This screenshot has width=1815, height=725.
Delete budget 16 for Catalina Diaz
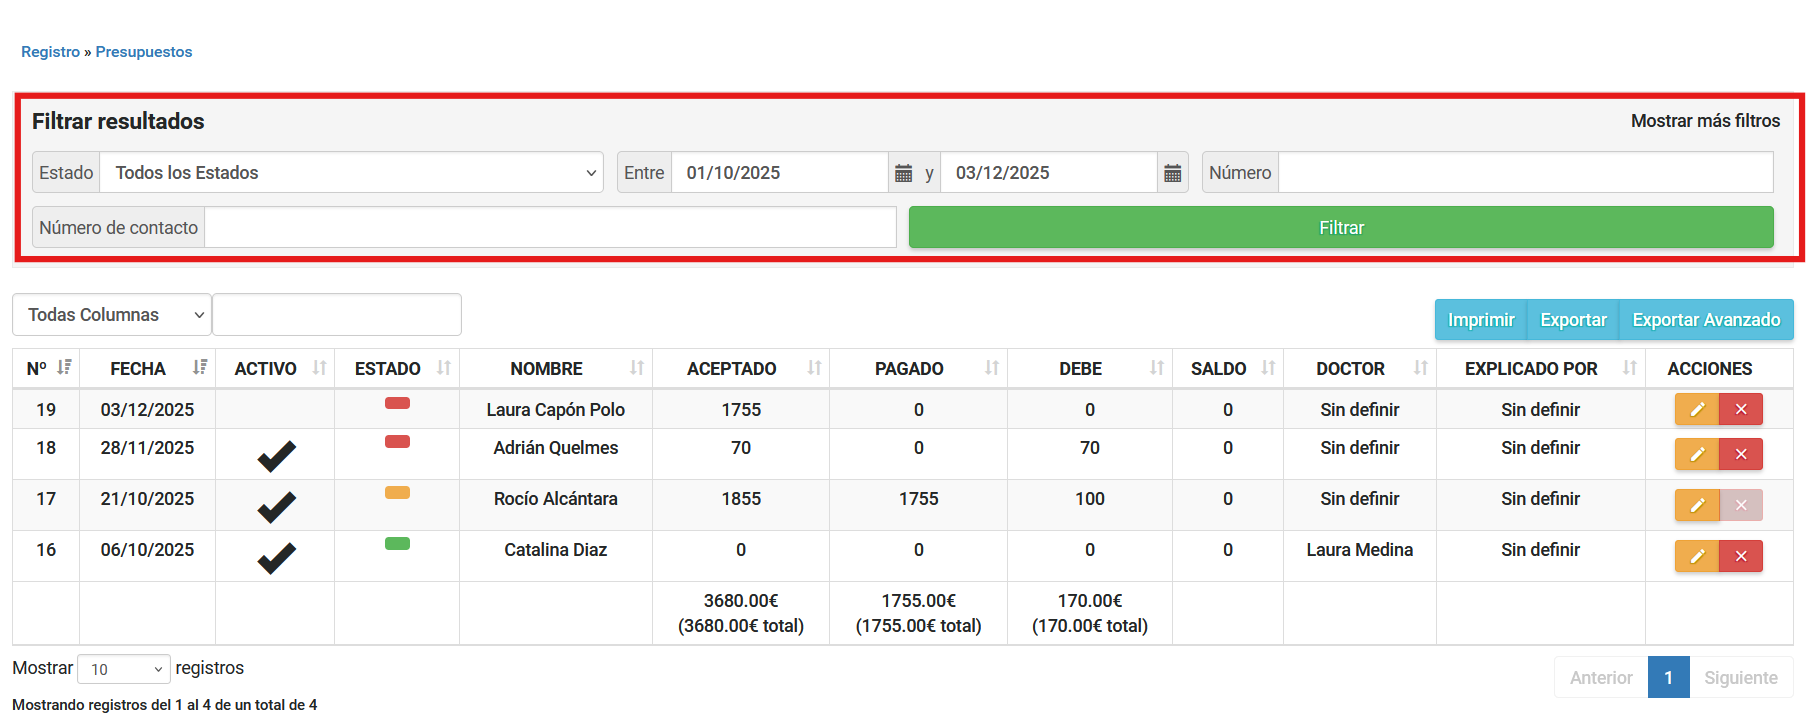(1740, 556)
